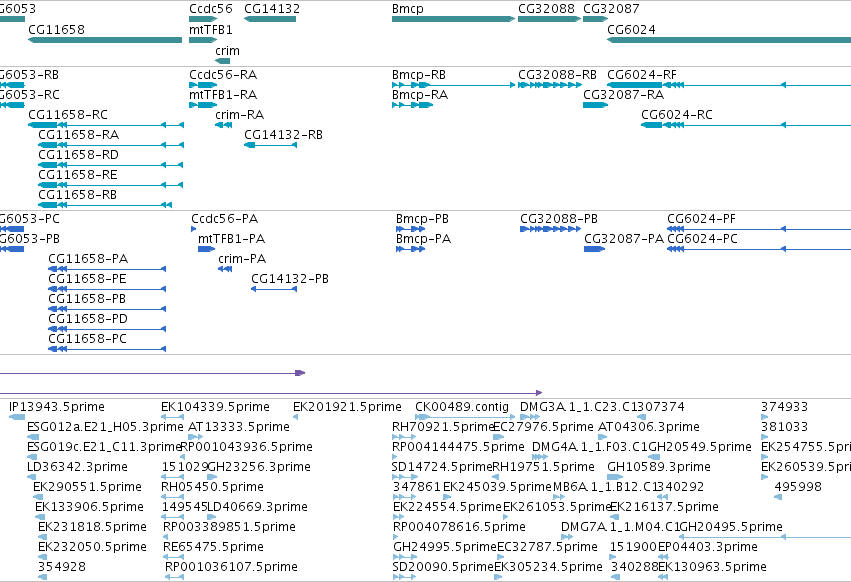This screenshot has height=582, width=851.
Task: Select EST EK133906.5prime
Action: pyautogui.click(x=40, y=517)
